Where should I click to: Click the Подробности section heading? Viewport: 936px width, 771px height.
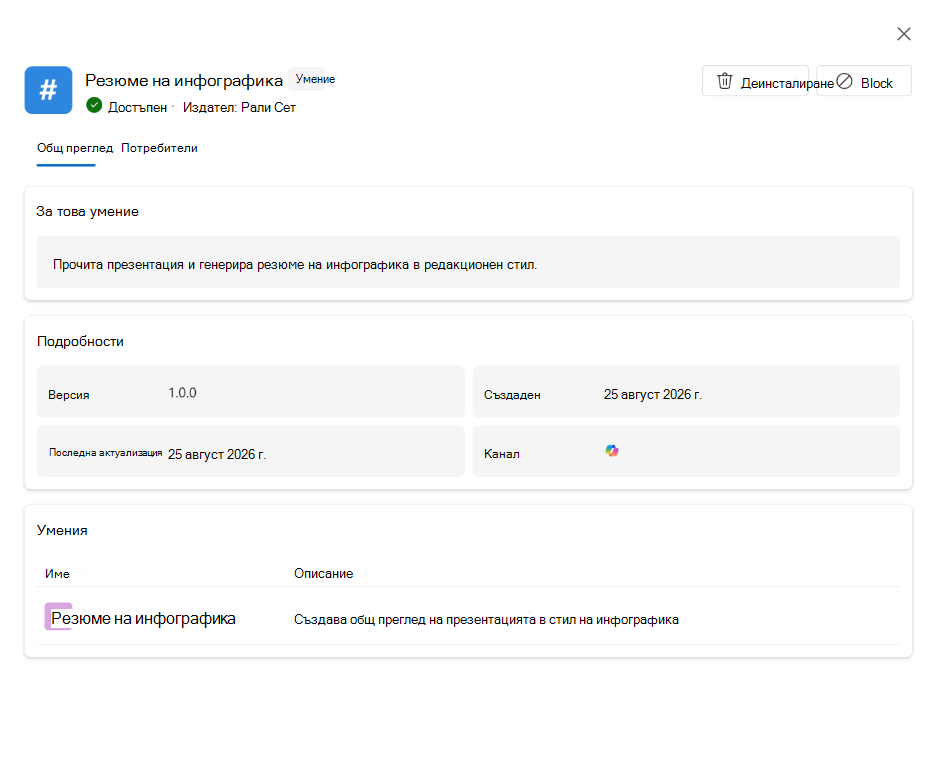[81, 341]
